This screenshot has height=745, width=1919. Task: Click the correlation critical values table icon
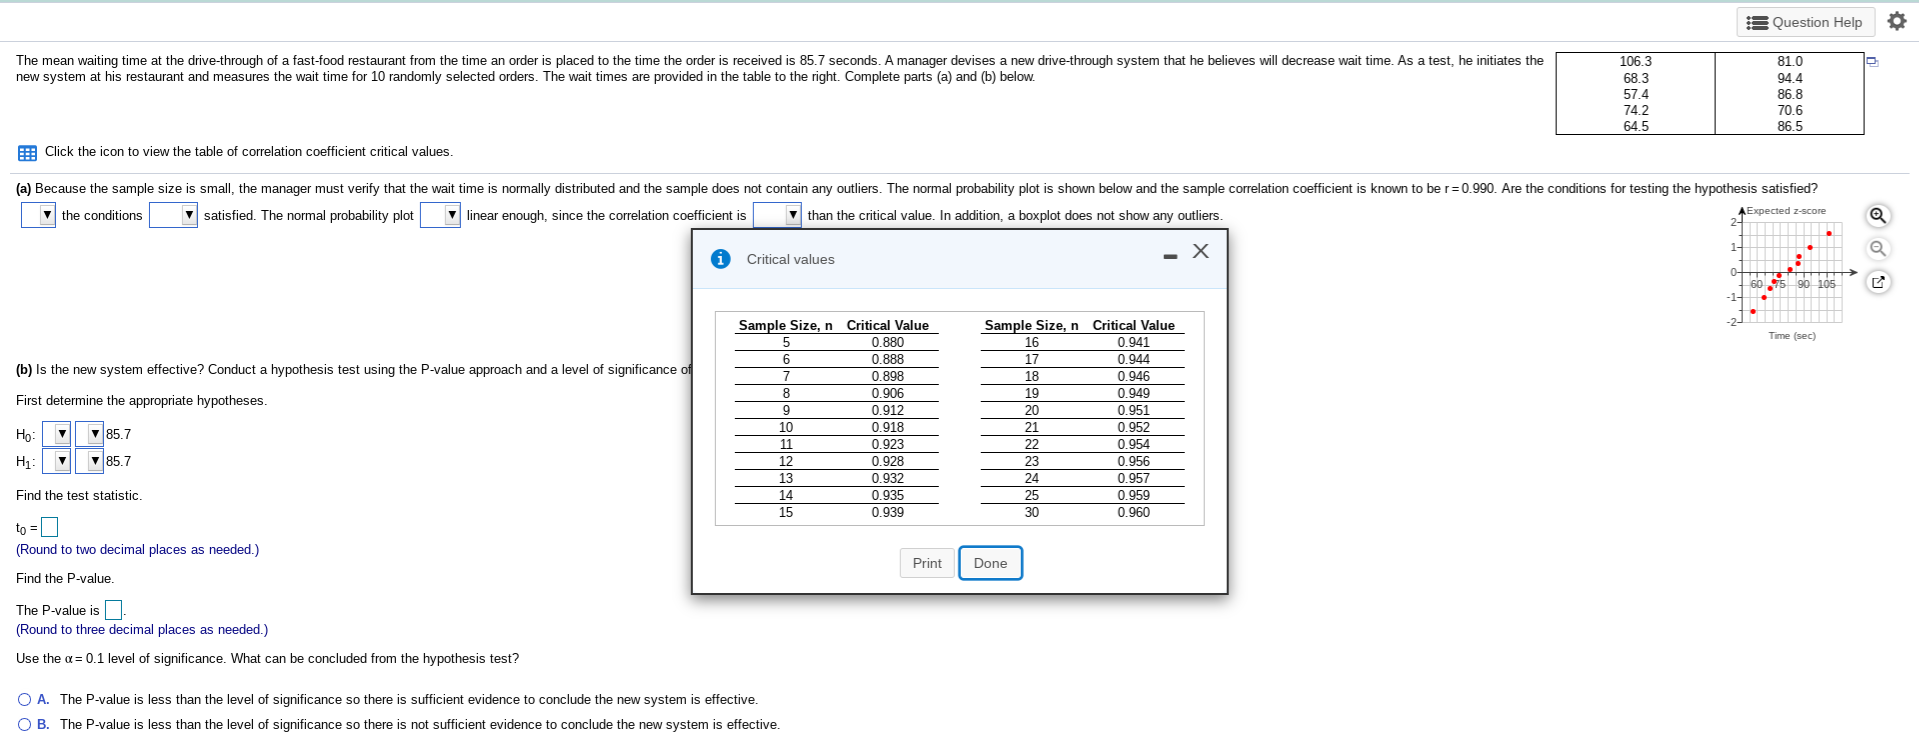[27, 153]
